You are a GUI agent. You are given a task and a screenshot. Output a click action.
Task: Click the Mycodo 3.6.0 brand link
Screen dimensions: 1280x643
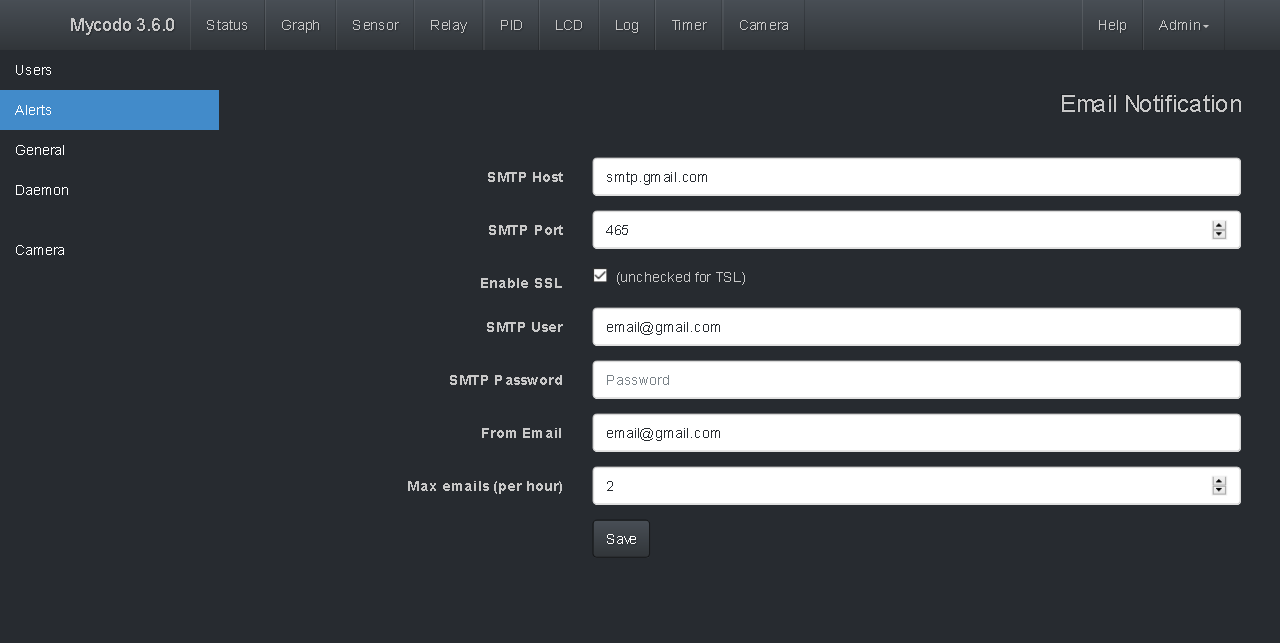(x=122, y=25)
